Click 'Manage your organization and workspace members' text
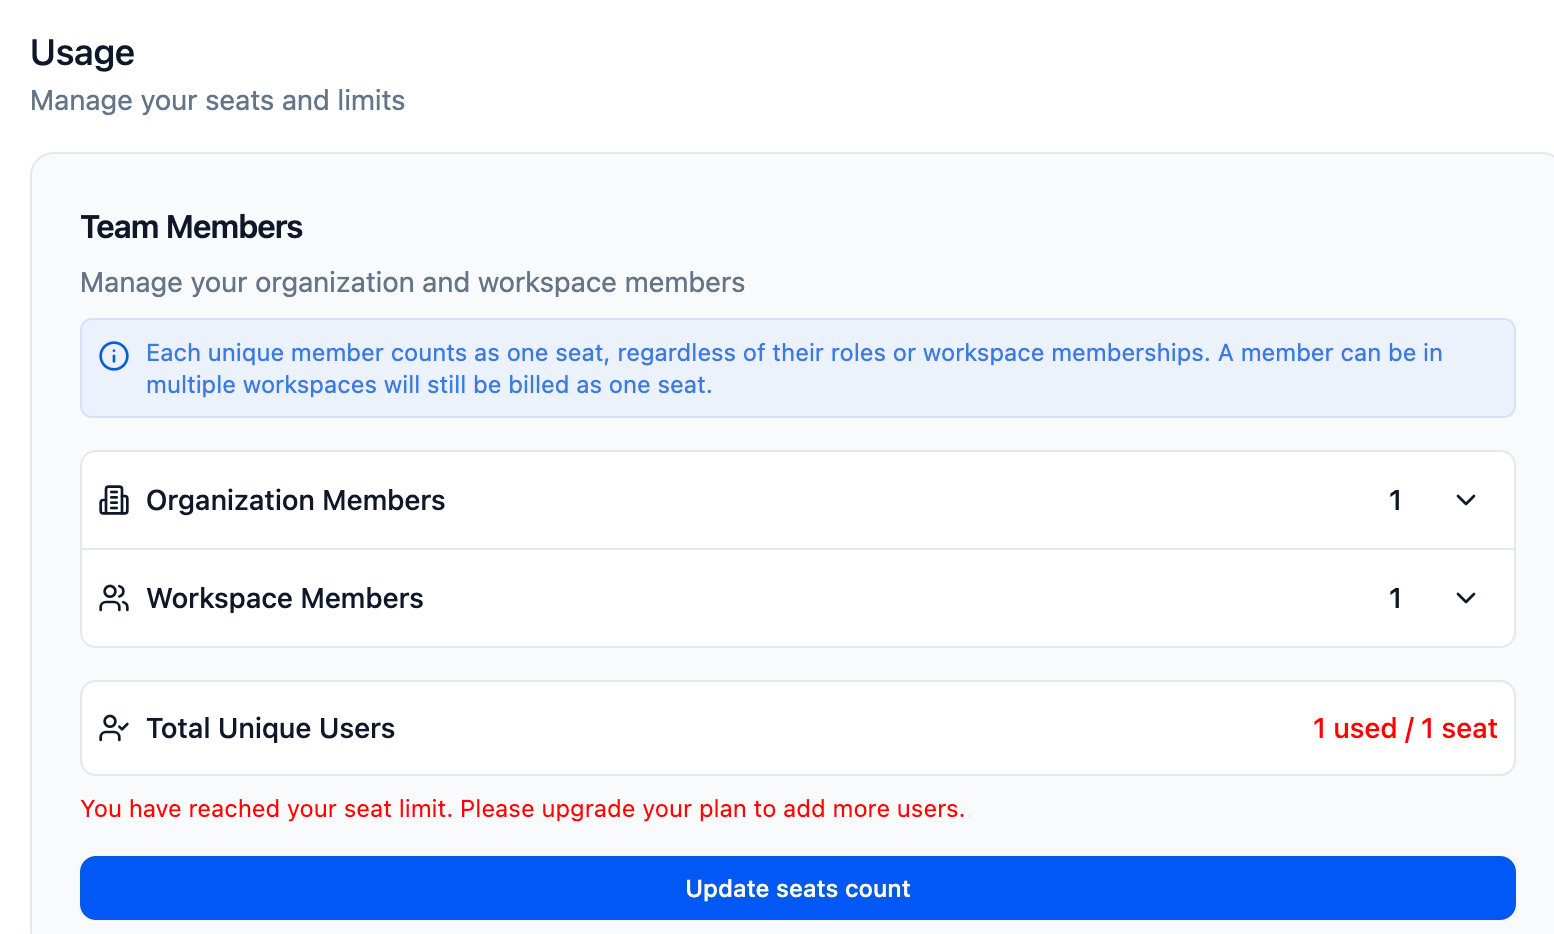This screenshot has width=1554, height=934. [413, 282]
